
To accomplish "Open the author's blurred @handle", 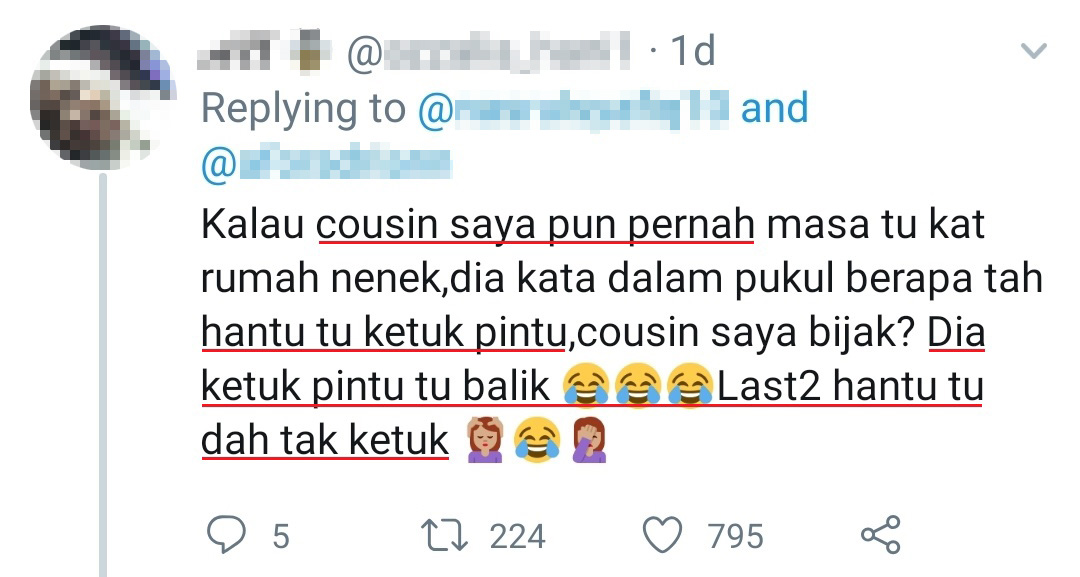I will [x=489, y=52].
